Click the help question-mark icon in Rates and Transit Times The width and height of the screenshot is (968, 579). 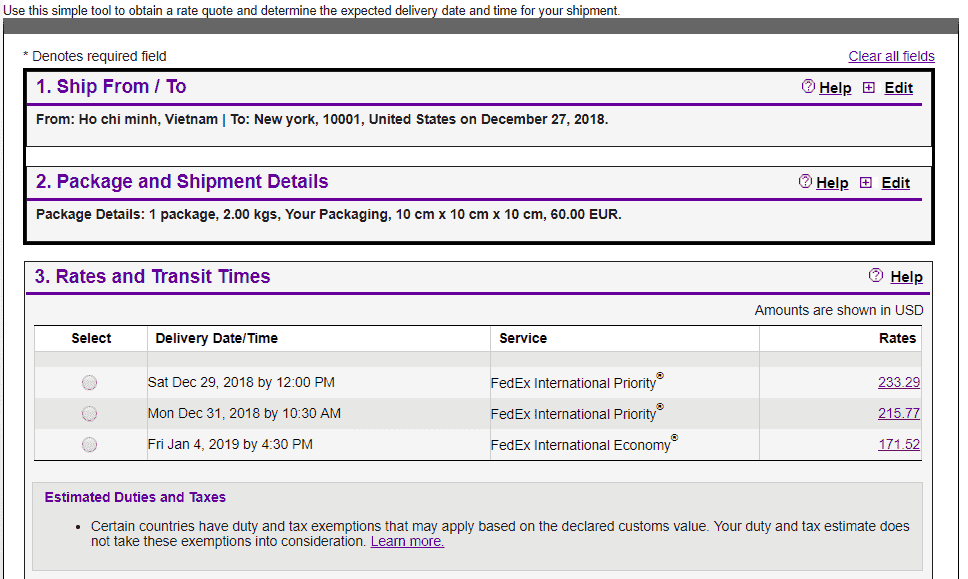pyautogui.click(x=875, y=275)
